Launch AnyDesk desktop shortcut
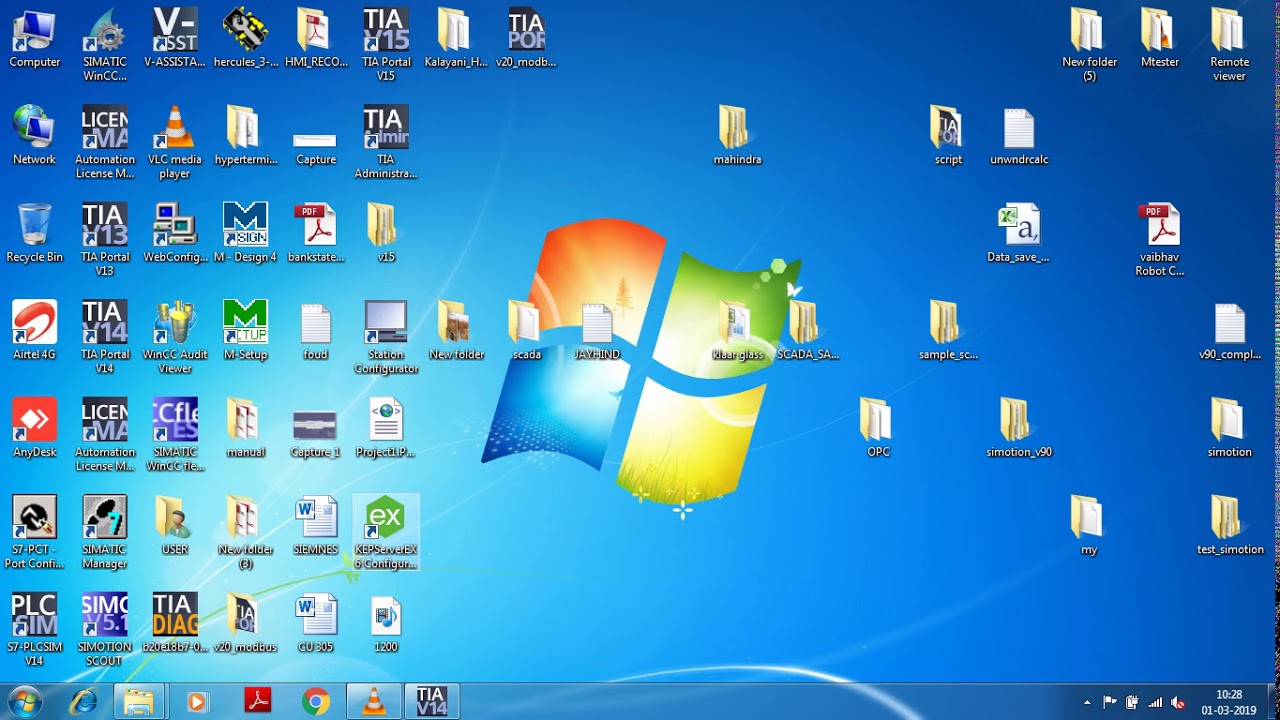The height and width of the screenshot is (720, 1280). coord(34,429)
